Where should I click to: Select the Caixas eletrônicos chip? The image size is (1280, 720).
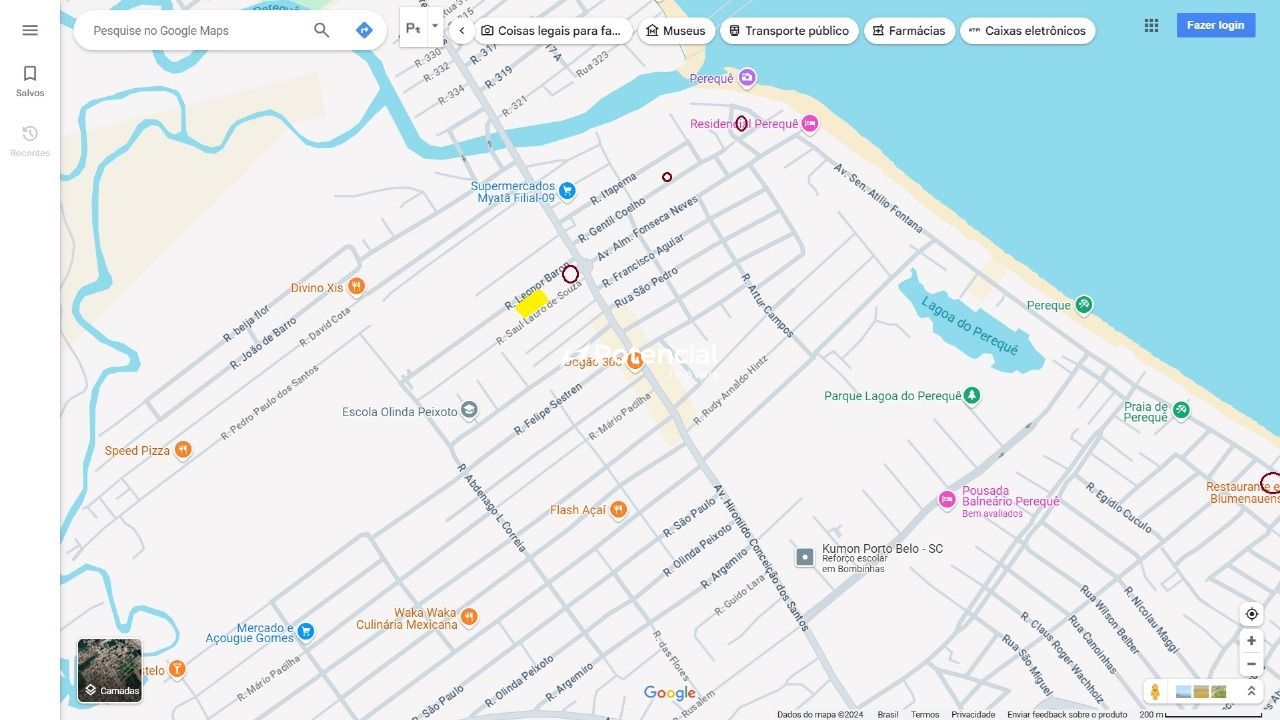1027,31
